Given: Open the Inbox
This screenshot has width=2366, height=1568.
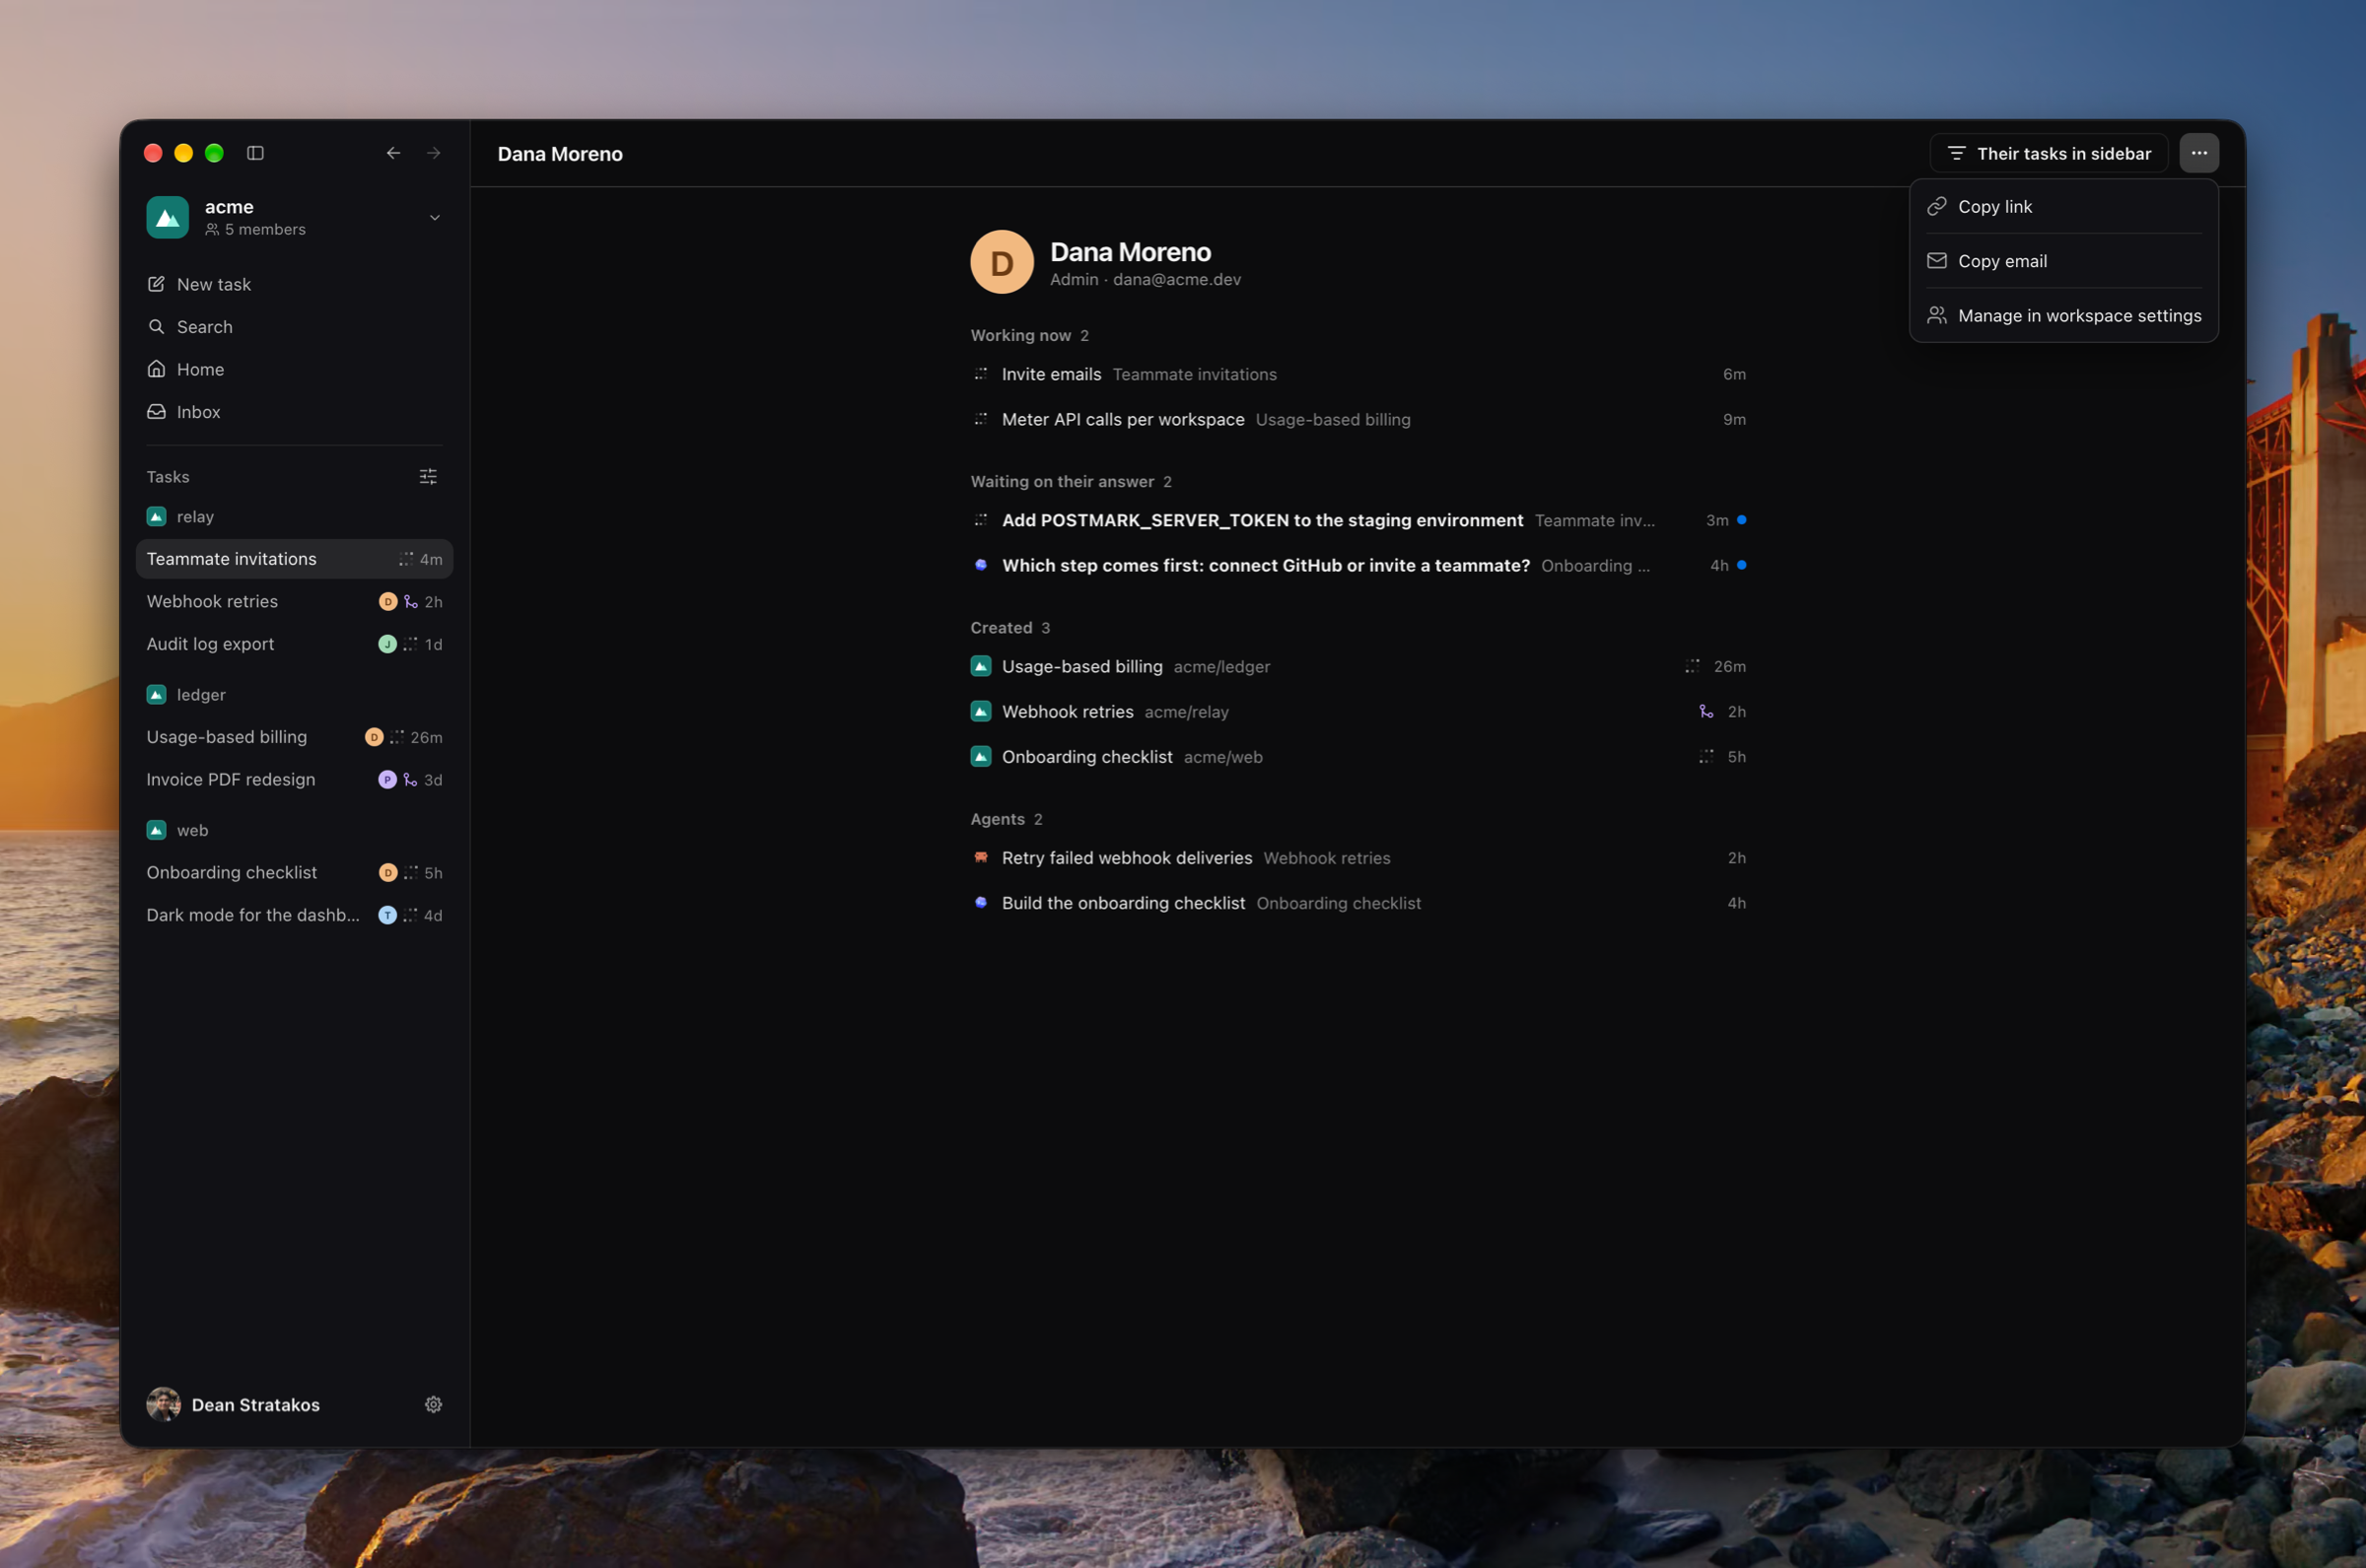Looking at the screenshot, I should tap(294, 412).
